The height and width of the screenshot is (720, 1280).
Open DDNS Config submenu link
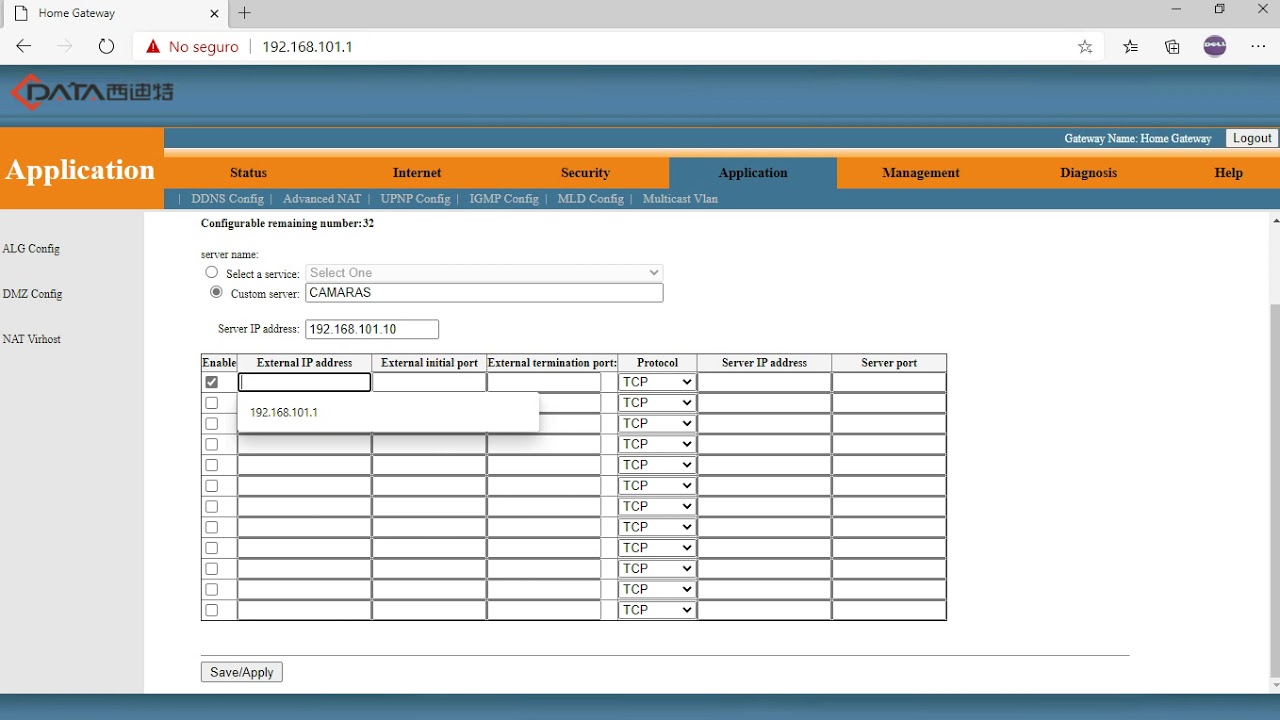(227, 199)
